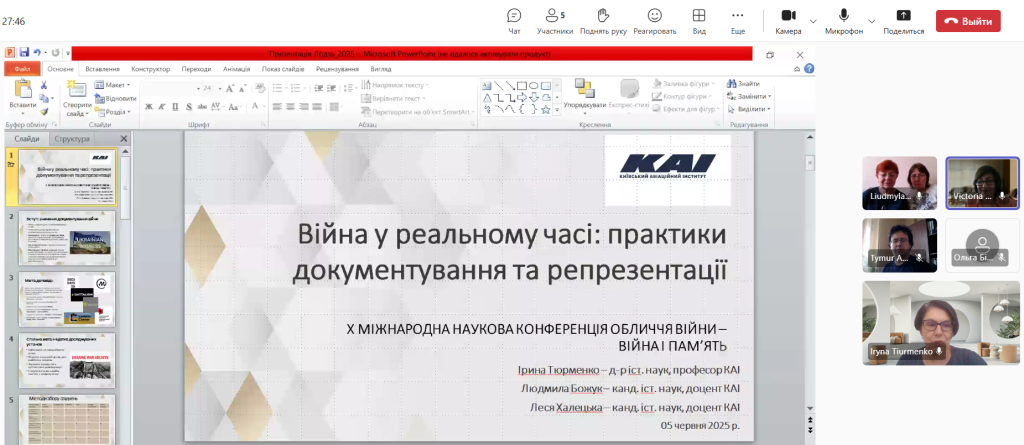The width and height of the screenshot is (1024, 445).
Task: Toggle underline text formatting
Action: point(177,106)
